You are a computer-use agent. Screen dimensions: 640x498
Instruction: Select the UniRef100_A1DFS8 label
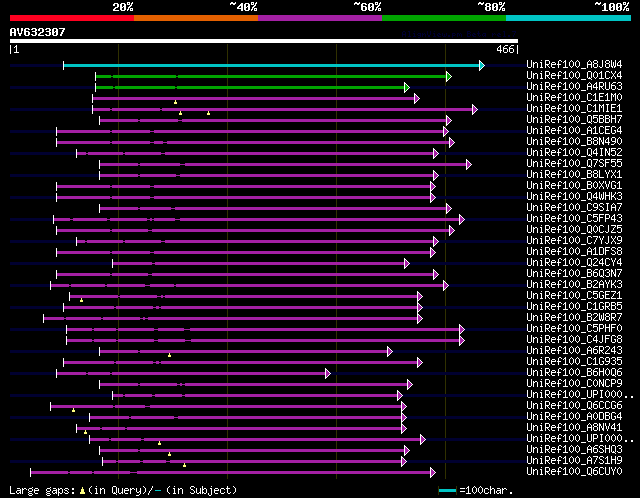pyautogui.click(x=574, y=252)
